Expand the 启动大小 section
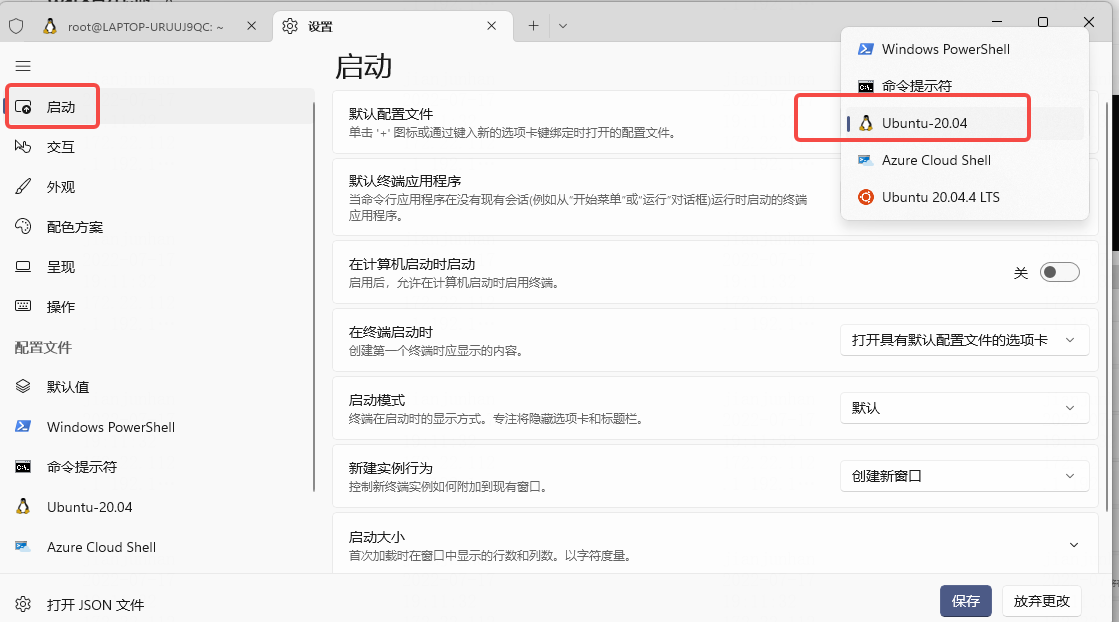The image size is (1119, 622). click(1073, 545)
